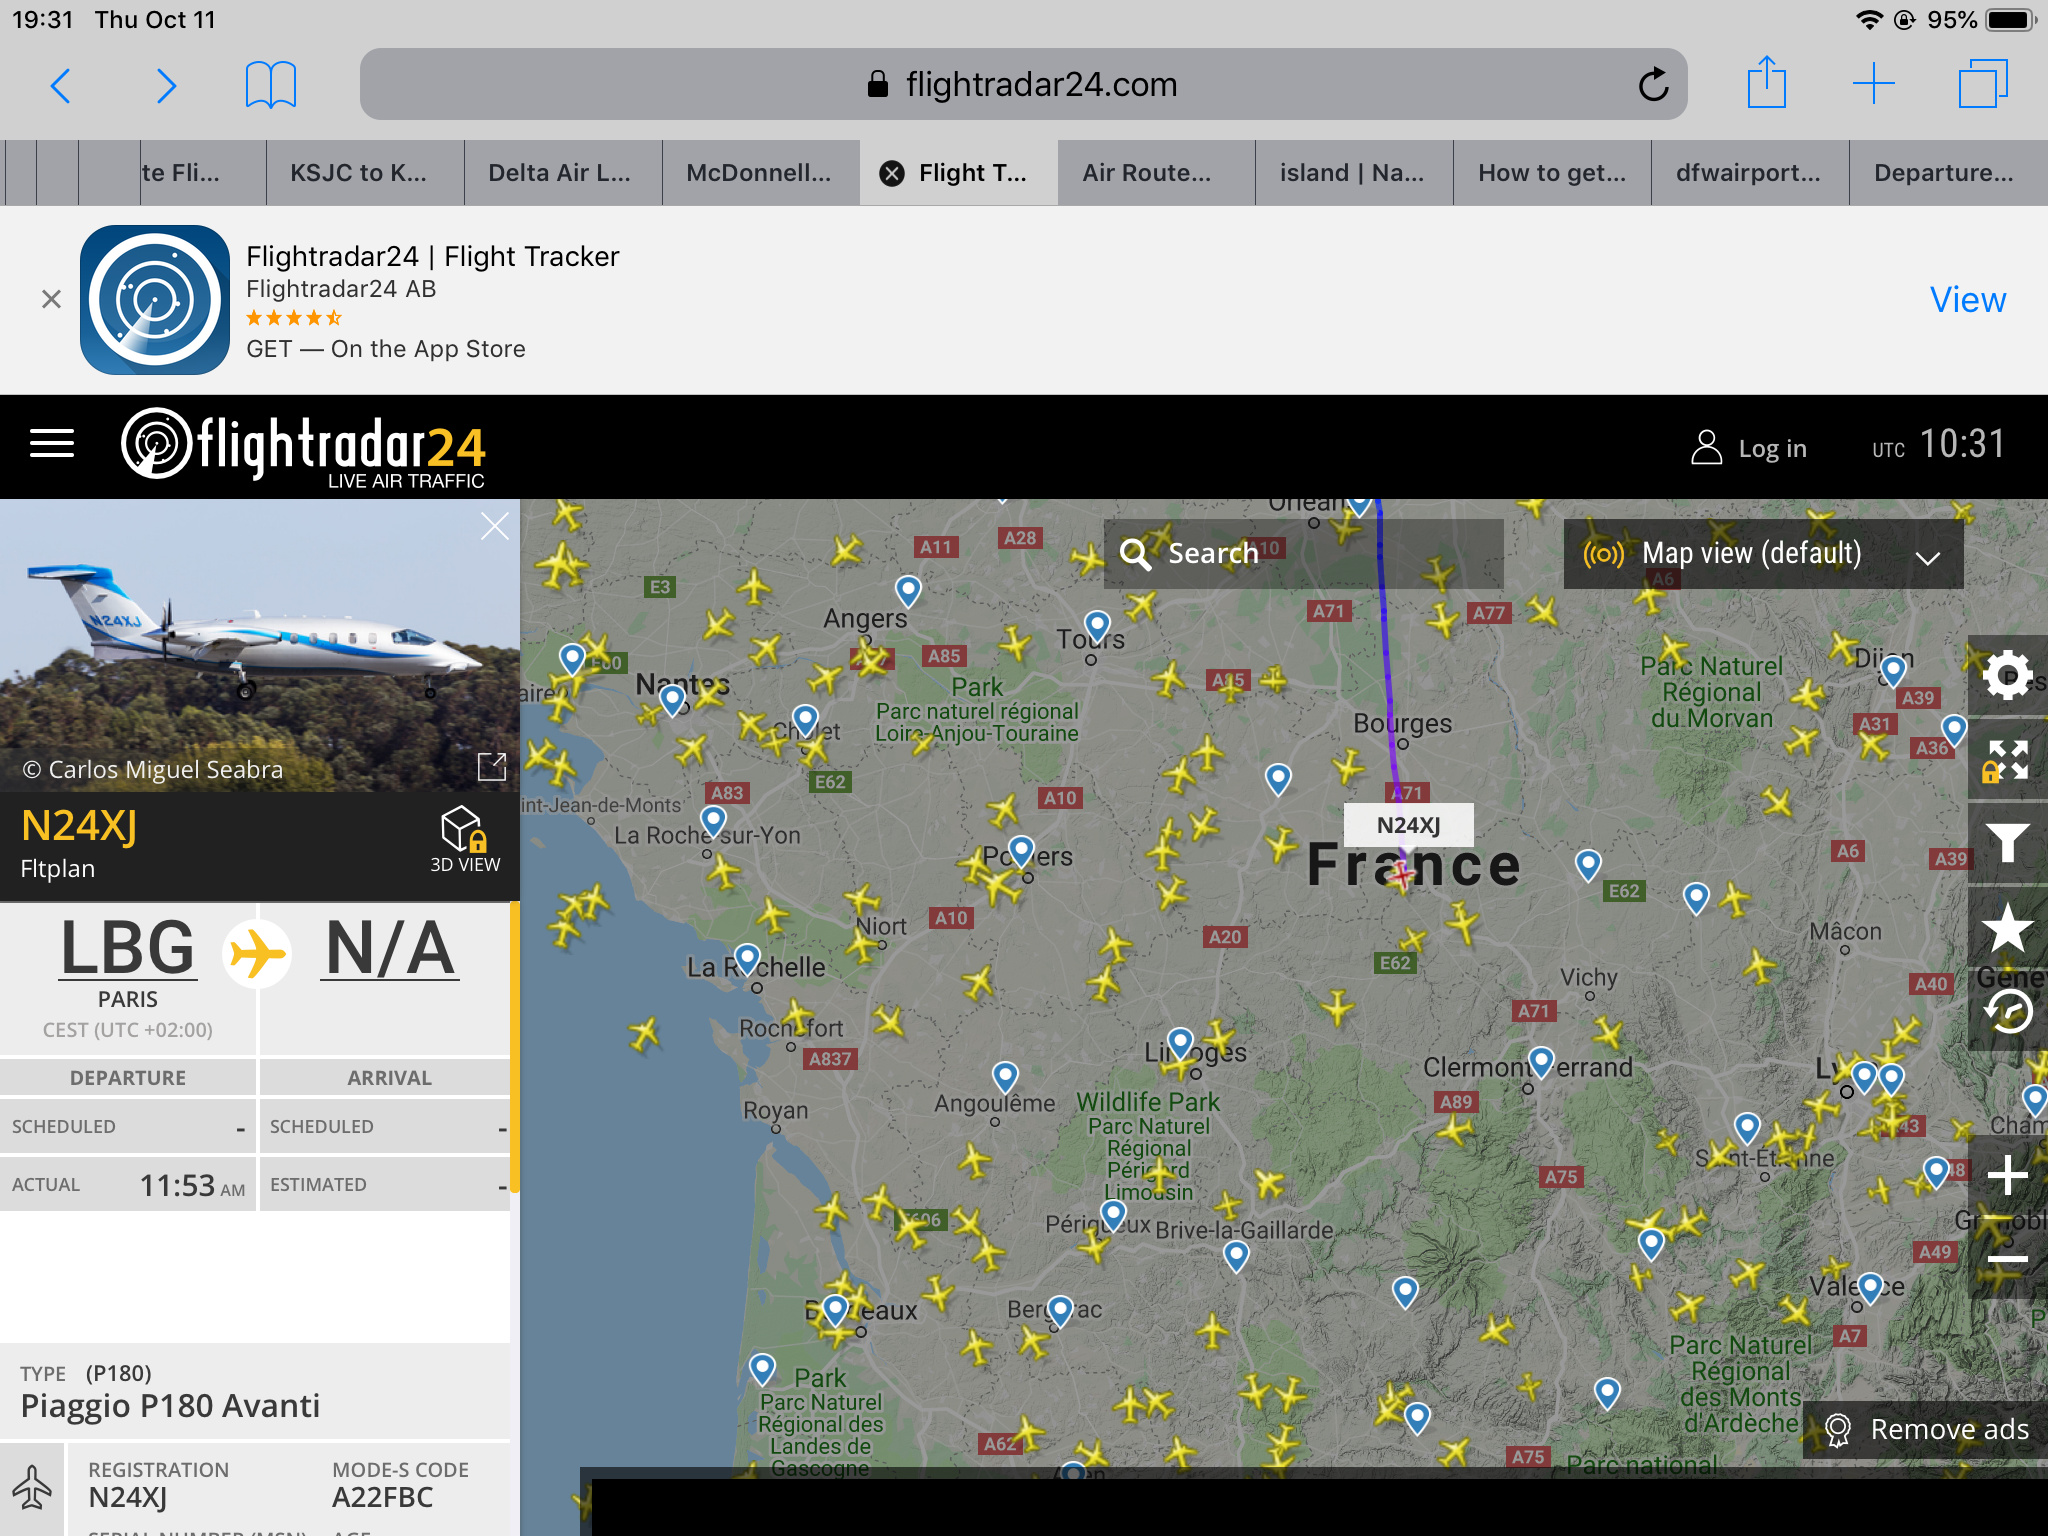Toggle the fullscreen map icon
Image resolution: width=2048 pixels, height=1536 pixels.
2007,760
